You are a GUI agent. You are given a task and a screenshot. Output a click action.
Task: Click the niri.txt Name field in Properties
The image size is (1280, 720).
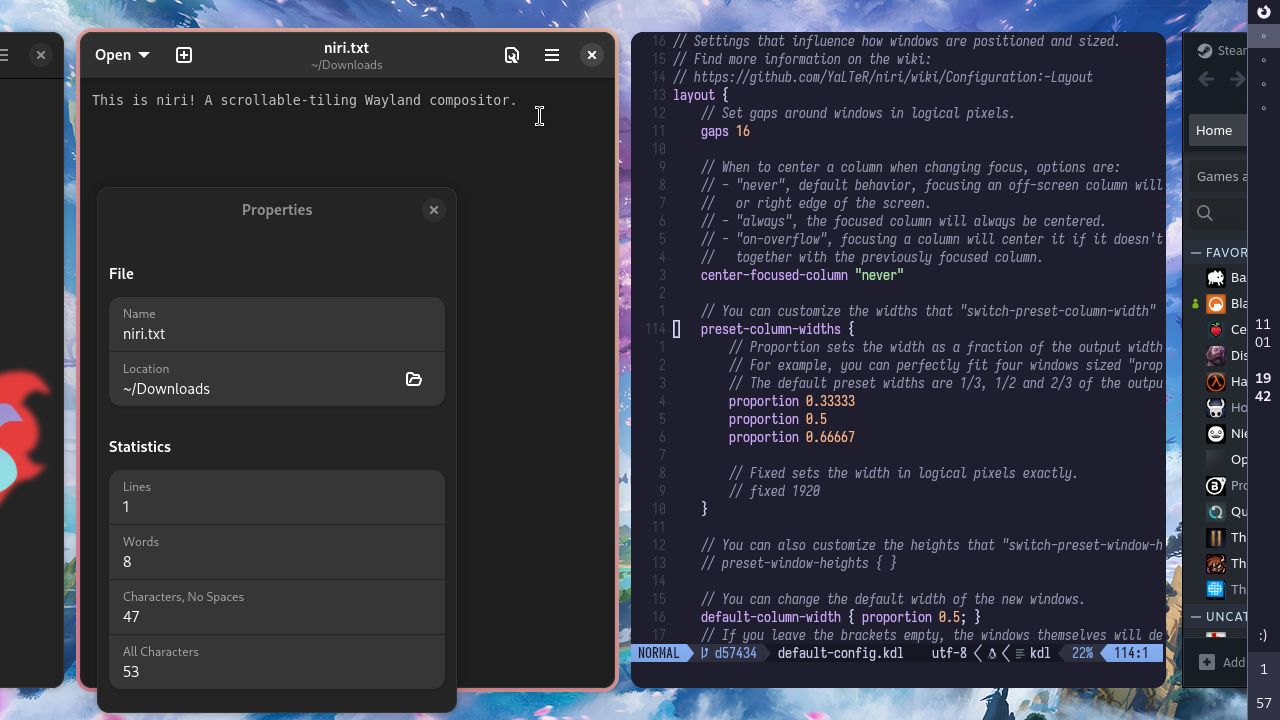pyautogui.click(x=277, y=334)
